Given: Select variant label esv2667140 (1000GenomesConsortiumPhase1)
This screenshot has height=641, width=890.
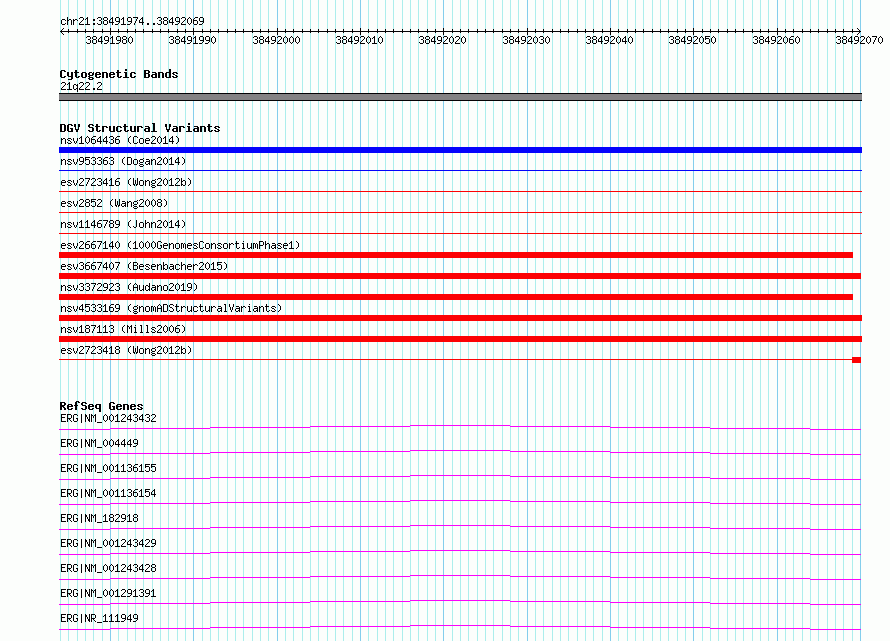Looking at the screenshot, I should (x=180, y=245).
